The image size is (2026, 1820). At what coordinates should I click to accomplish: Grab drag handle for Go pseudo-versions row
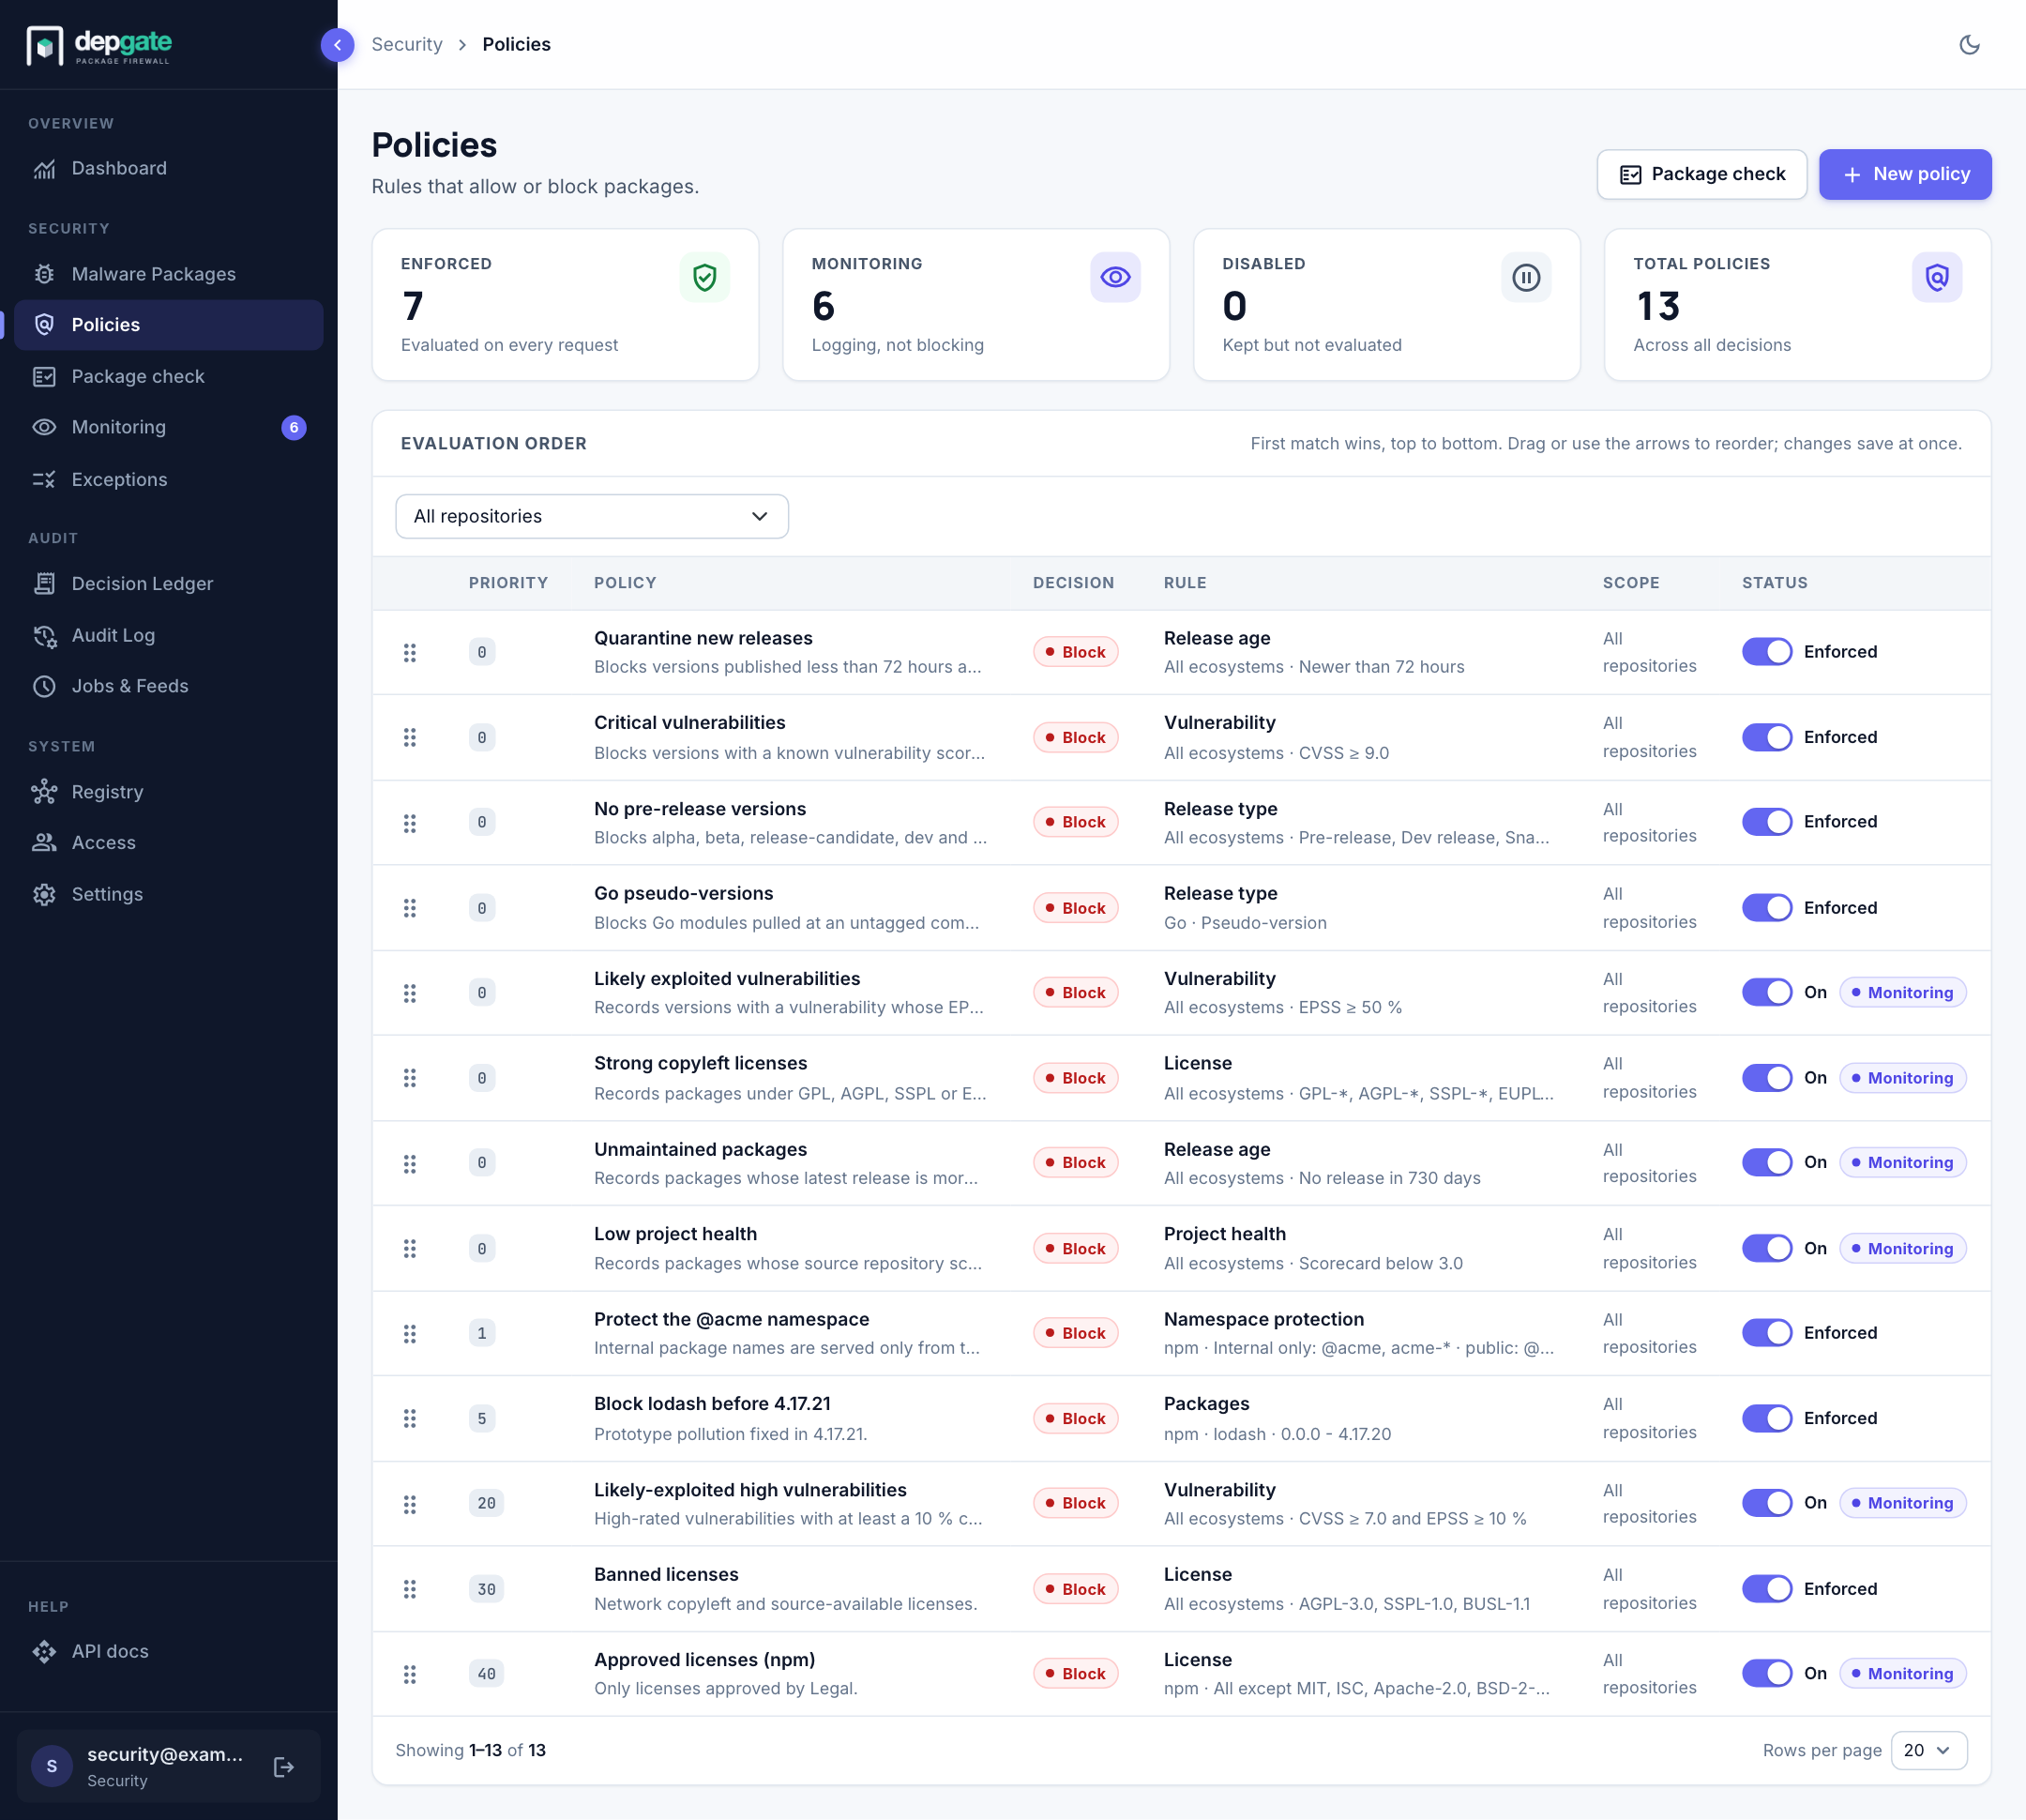(409, 907)
